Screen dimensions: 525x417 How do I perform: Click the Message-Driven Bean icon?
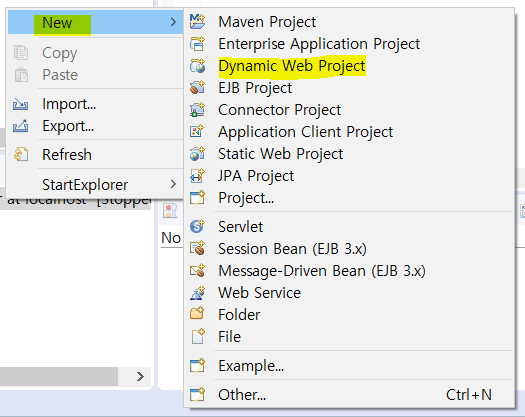[x=197, y=271]
